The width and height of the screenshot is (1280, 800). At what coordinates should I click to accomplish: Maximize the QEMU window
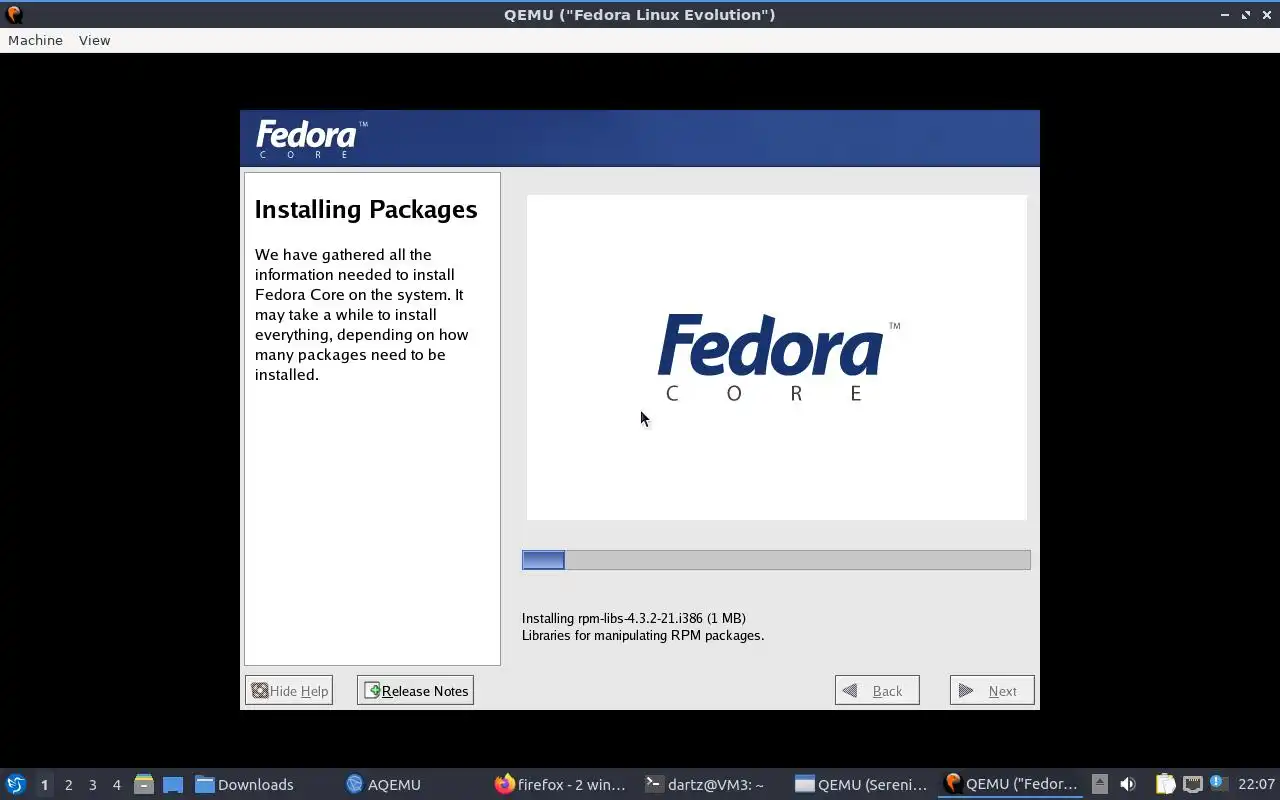[1246, 14]
